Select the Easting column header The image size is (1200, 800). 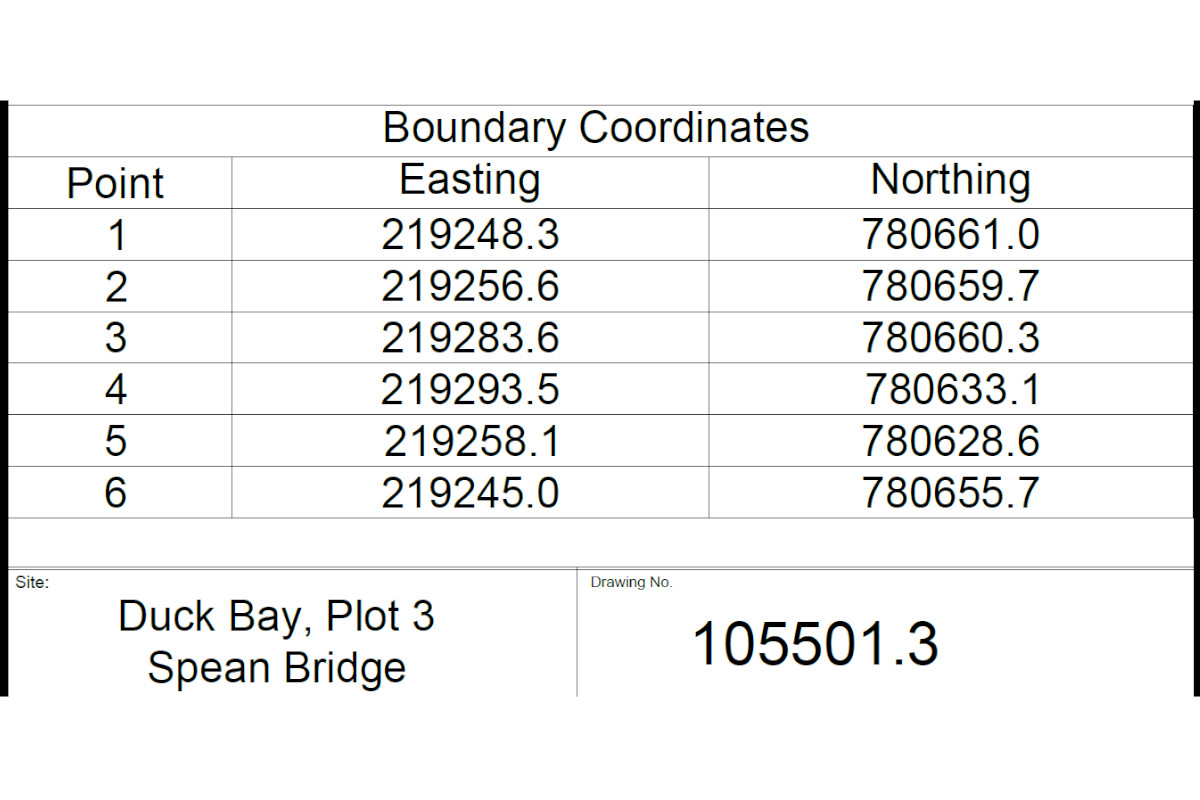pos(470,181)
